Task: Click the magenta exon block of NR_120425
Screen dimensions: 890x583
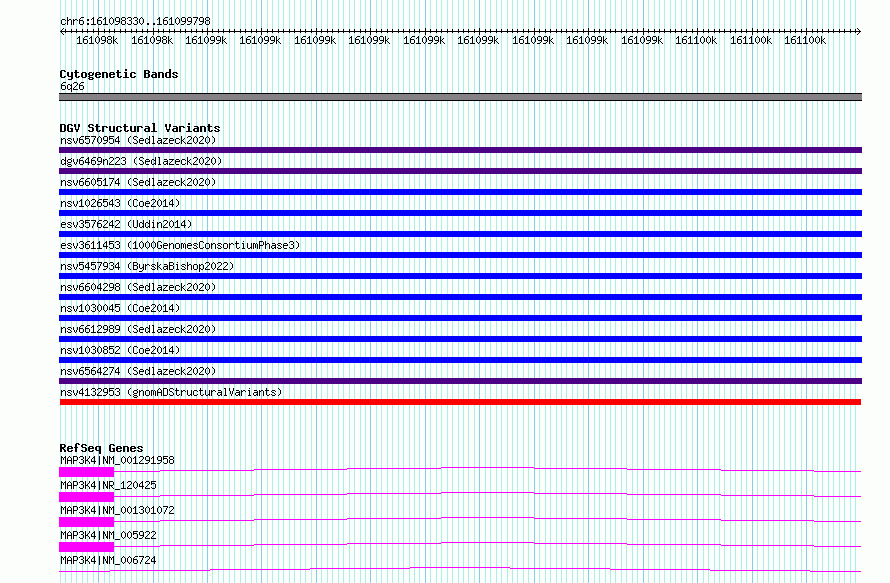Action: [86, 497]
